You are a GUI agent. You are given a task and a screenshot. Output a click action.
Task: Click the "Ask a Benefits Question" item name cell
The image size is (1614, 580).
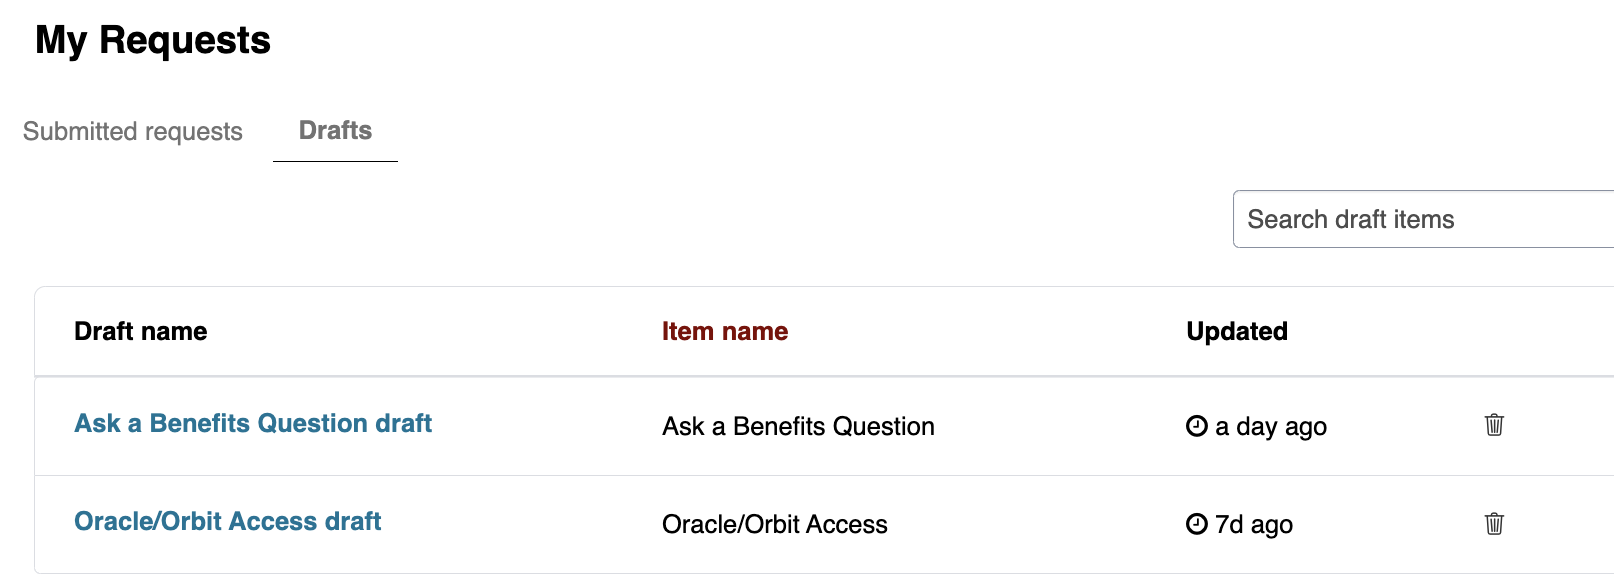(798, 426)
